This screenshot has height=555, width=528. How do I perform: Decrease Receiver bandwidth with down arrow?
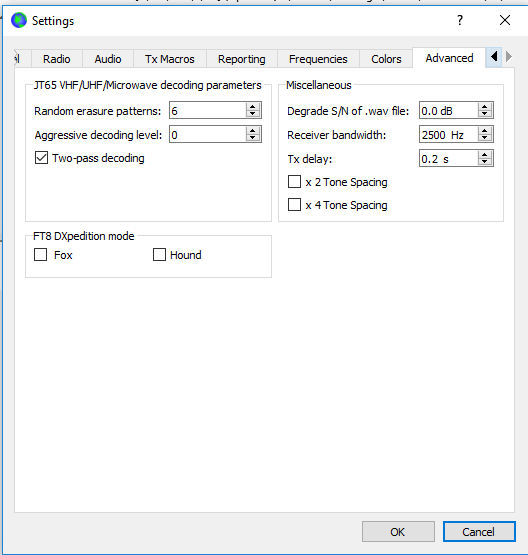click(x=485, y=138)
